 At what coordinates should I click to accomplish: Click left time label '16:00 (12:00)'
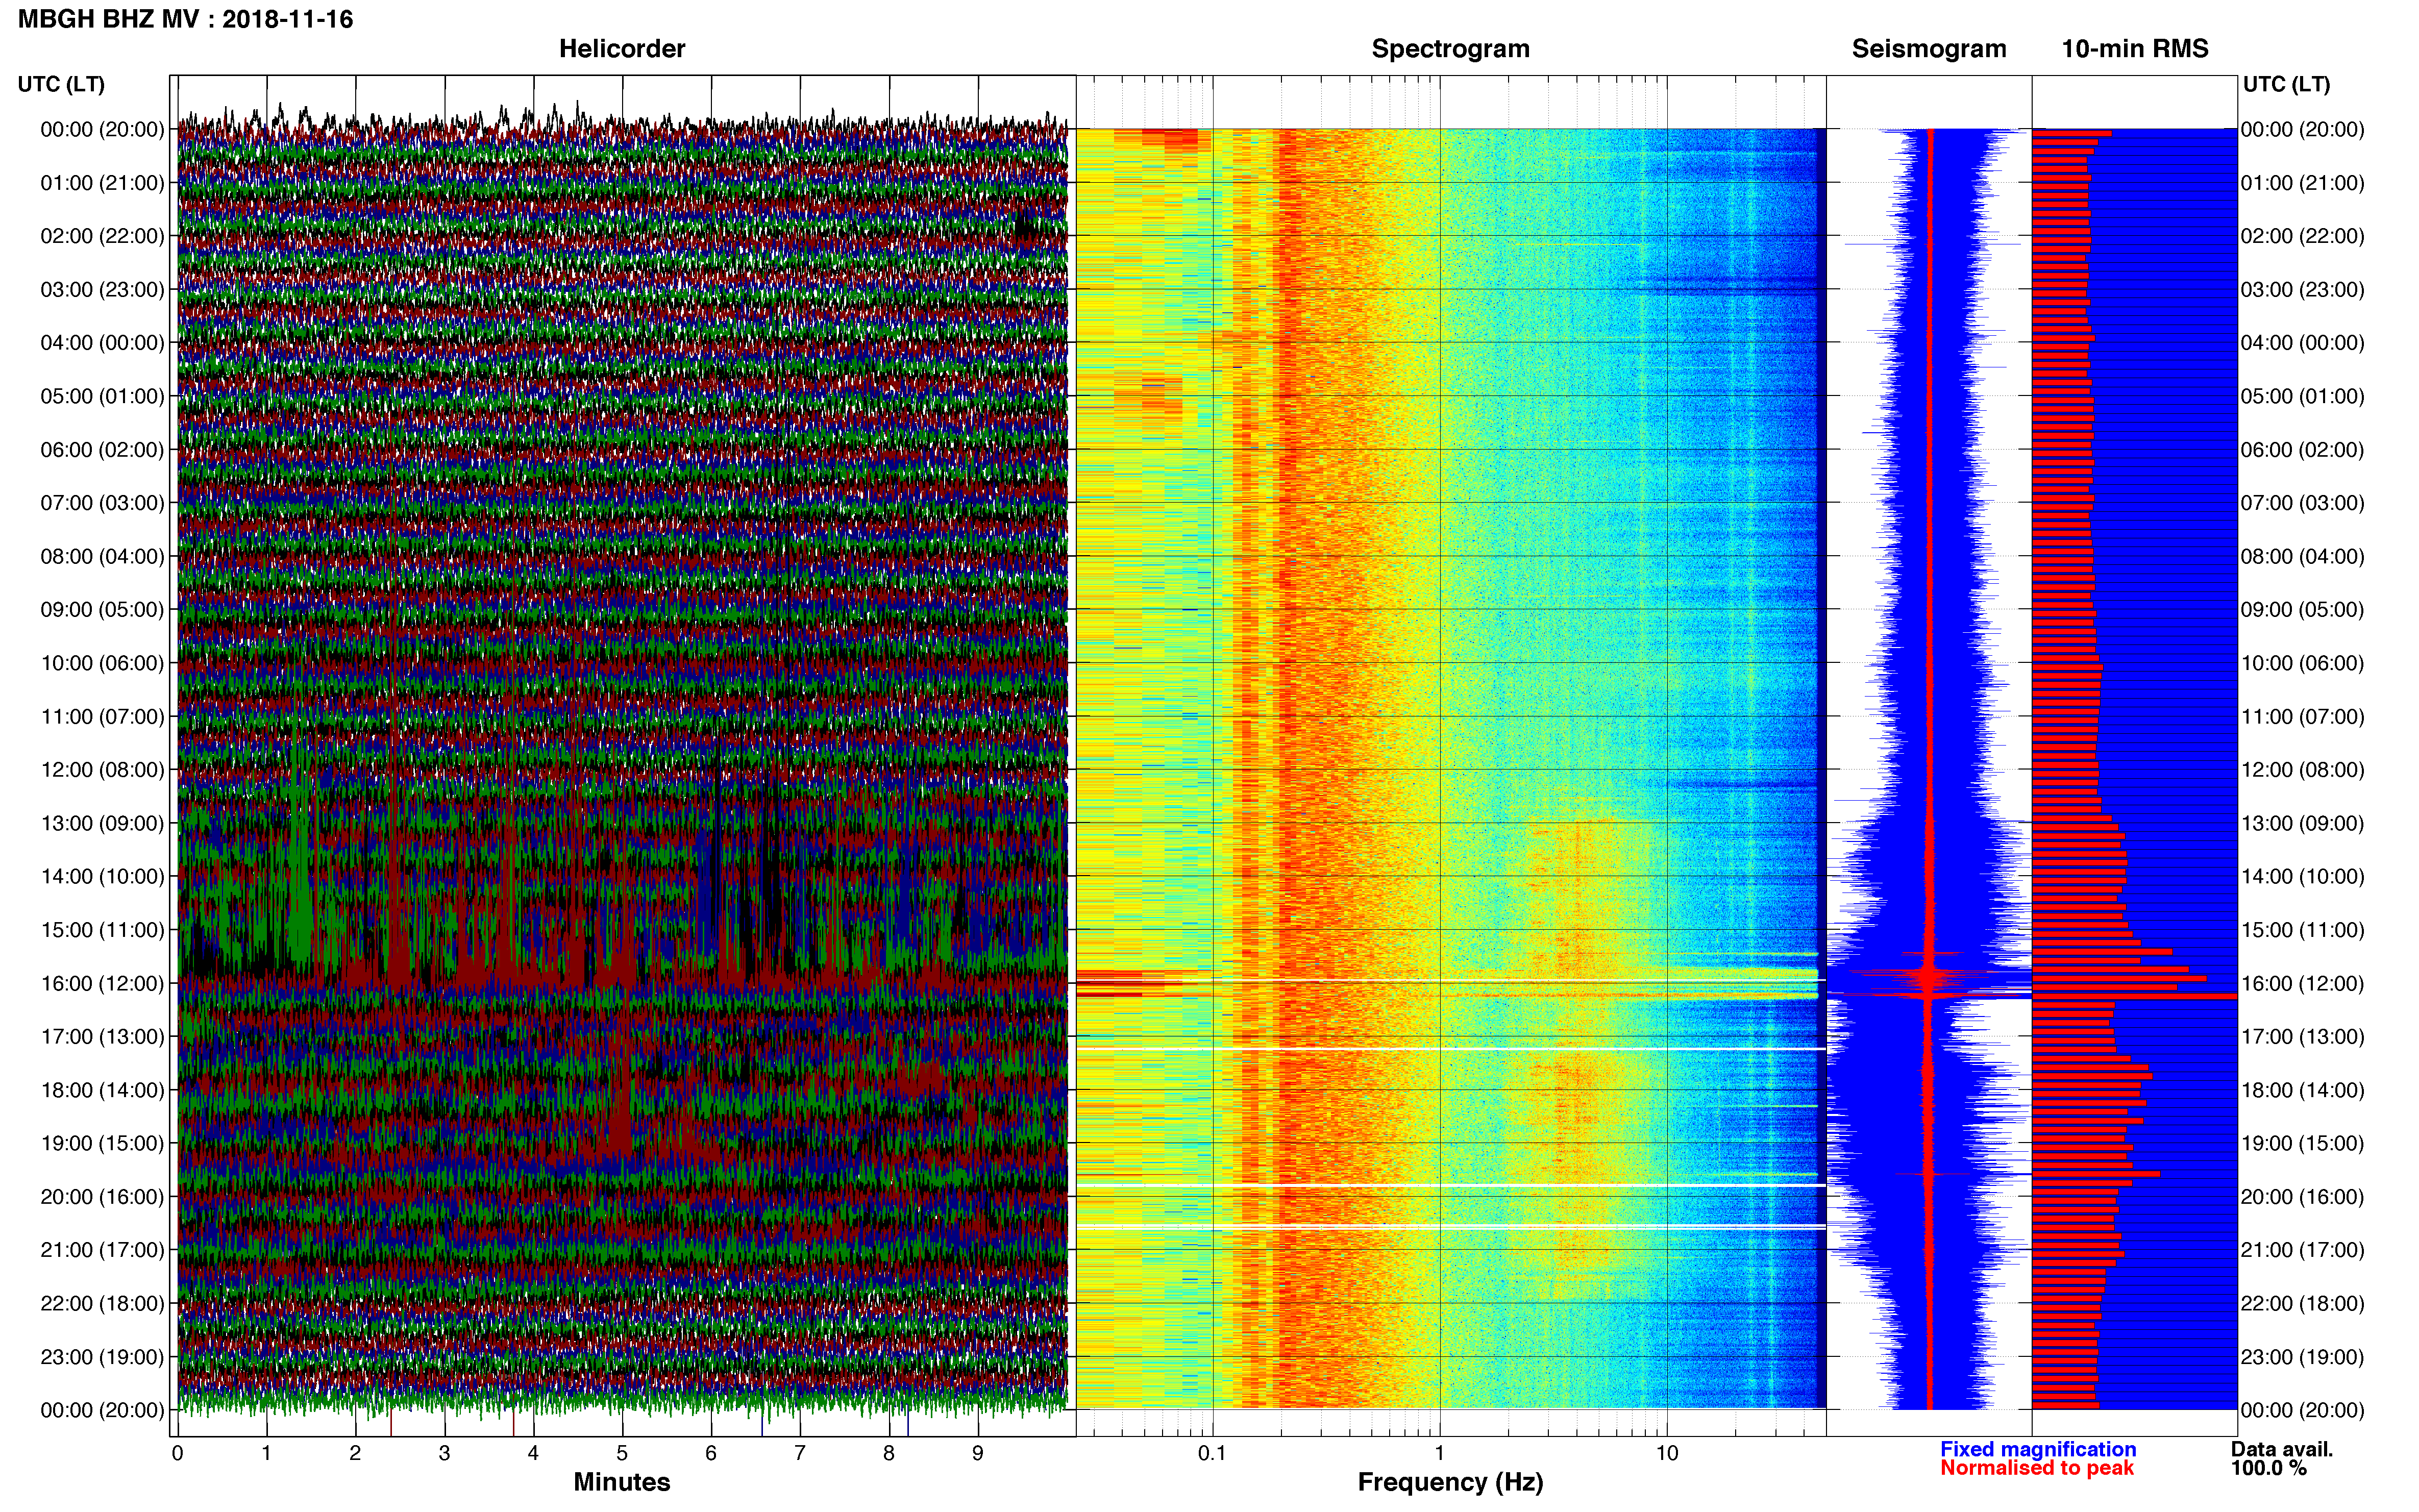[102, 983]
